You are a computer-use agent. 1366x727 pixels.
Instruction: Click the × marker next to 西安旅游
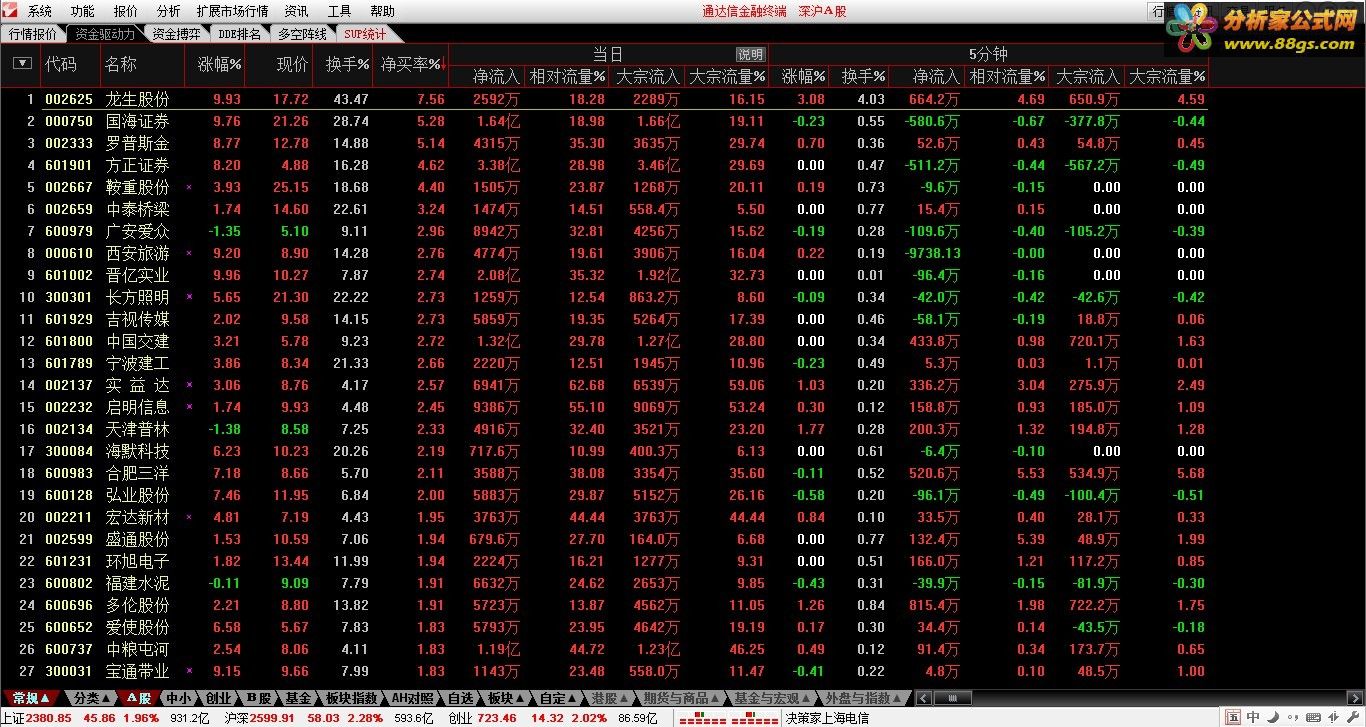pyautogui.click(x=188, y=254)
